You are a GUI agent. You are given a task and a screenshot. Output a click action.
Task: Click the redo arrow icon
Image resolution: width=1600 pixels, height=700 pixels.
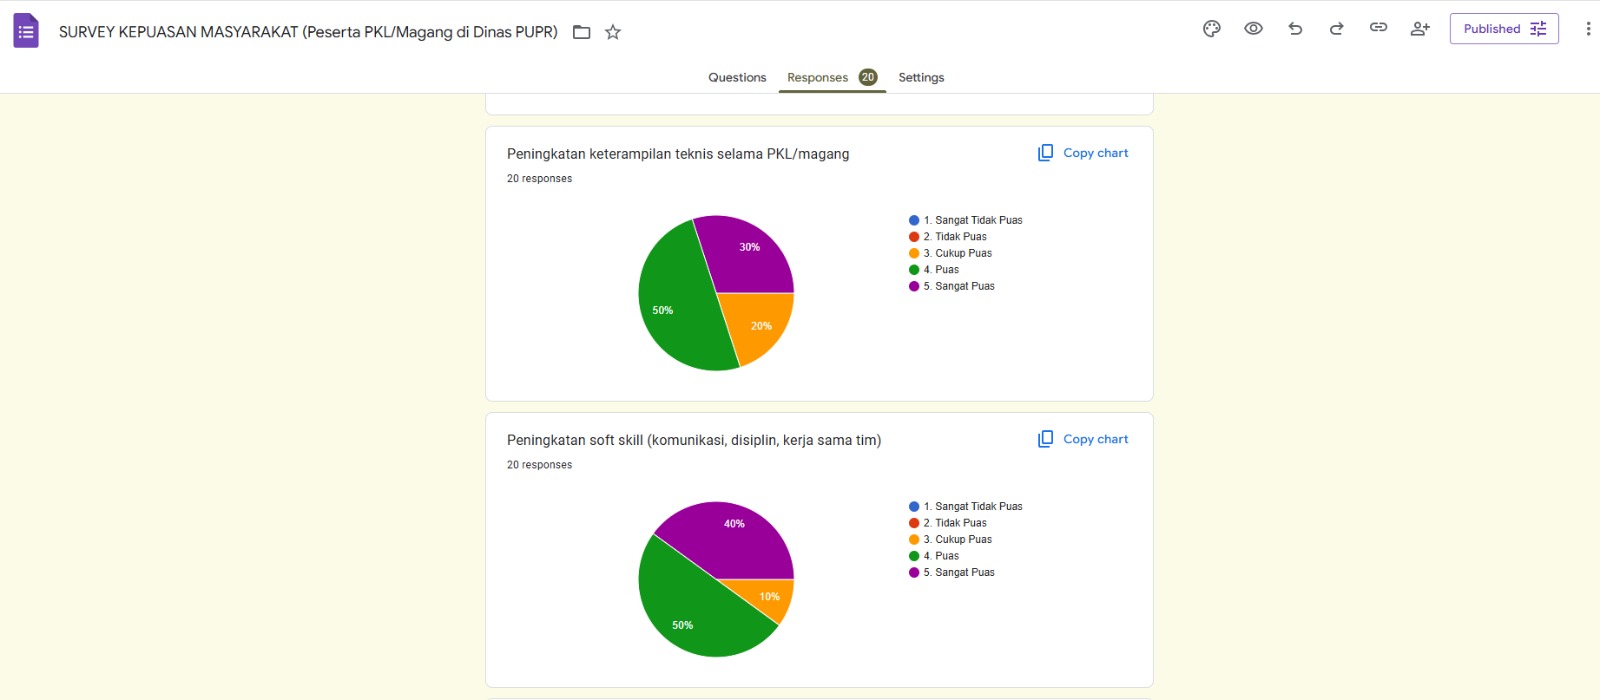click(x=1336, y=29)
